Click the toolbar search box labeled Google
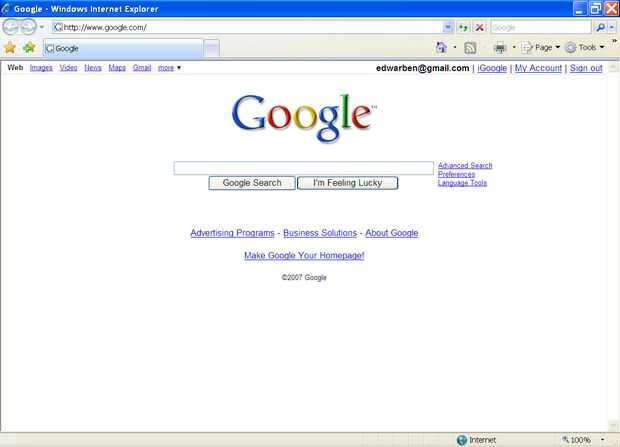Viewport: 620px width, 447px height. click(x=541, y=27)
